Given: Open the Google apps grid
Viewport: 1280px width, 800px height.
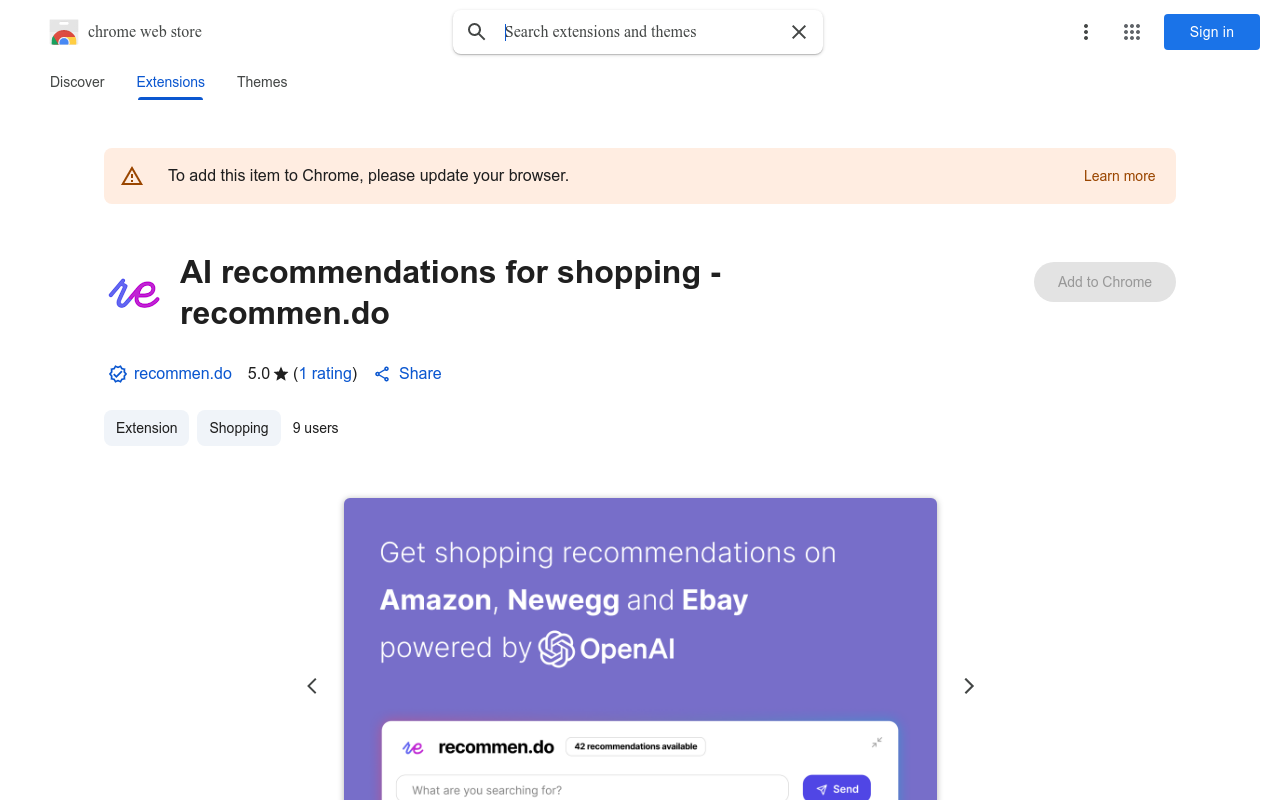Looking at the screenshot, I should [1131, 32].
